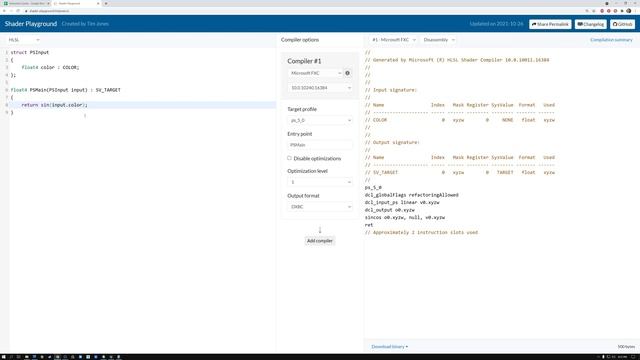Click the Compilation summary link

[611, 40]
